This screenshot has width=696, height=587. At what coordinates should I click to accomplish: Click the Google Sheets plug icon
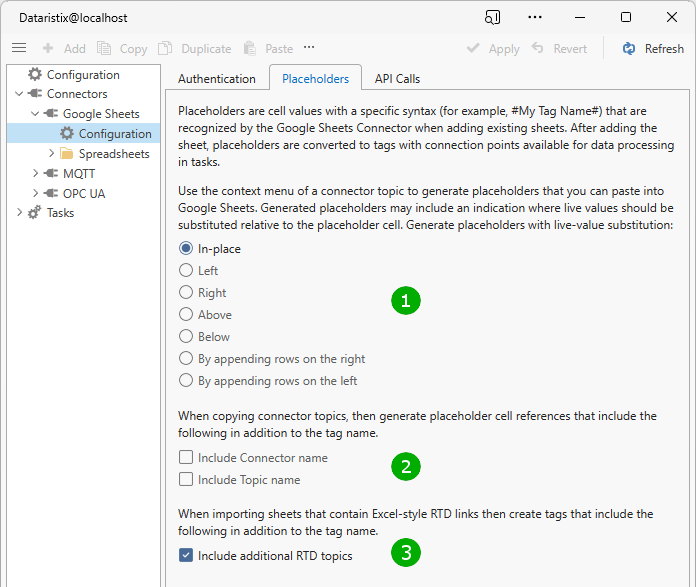(x=51, y=113)
